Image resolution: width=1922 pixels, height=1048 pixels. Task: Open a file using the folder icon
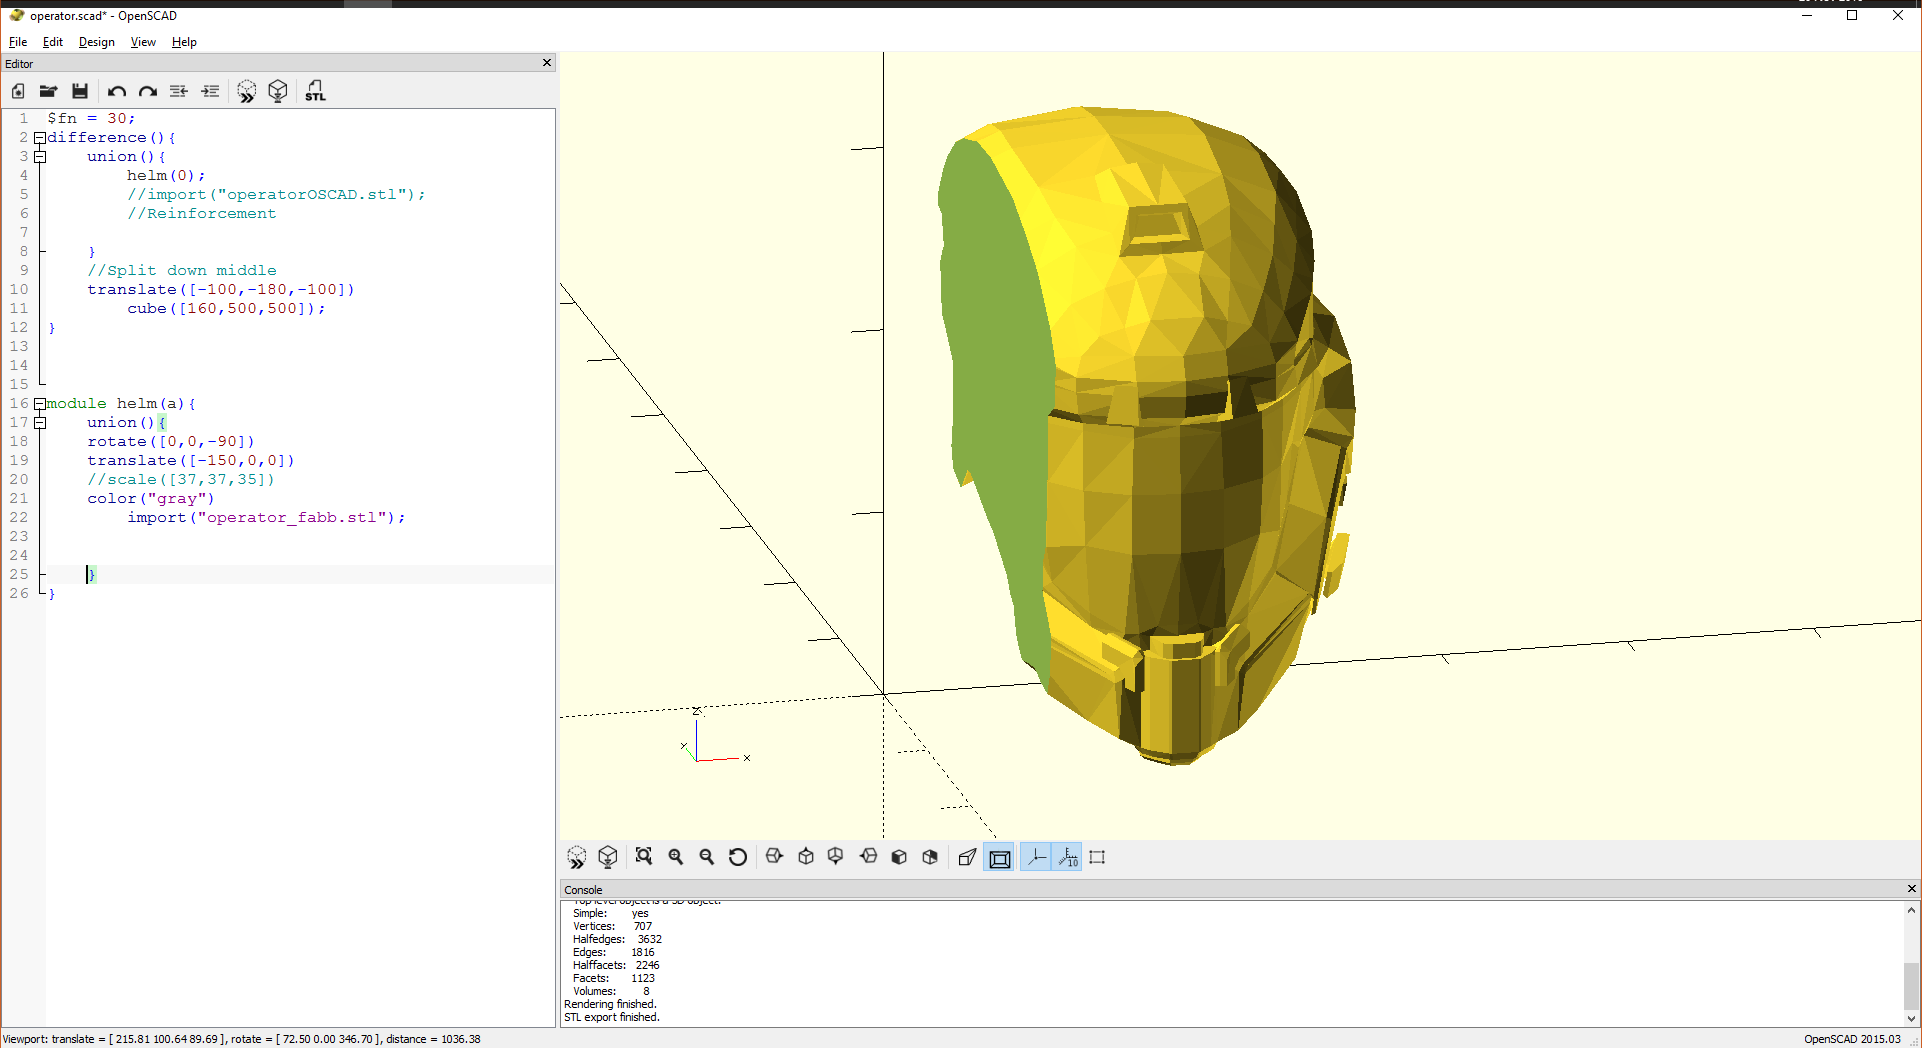pyautogui.click(x=48, y=91)
